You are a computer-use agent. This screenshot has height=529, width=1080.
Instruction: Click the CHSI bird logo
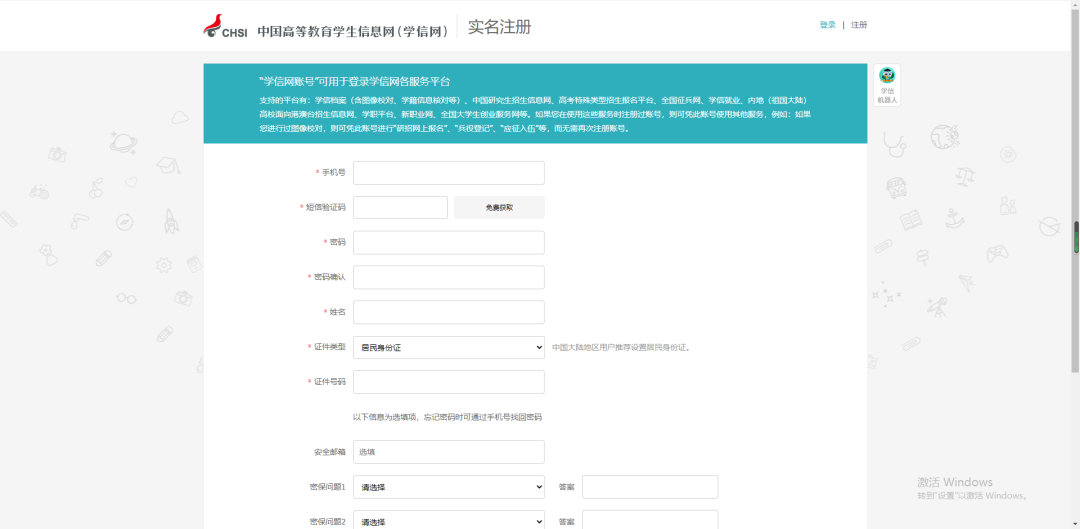(x=225, y=27)
